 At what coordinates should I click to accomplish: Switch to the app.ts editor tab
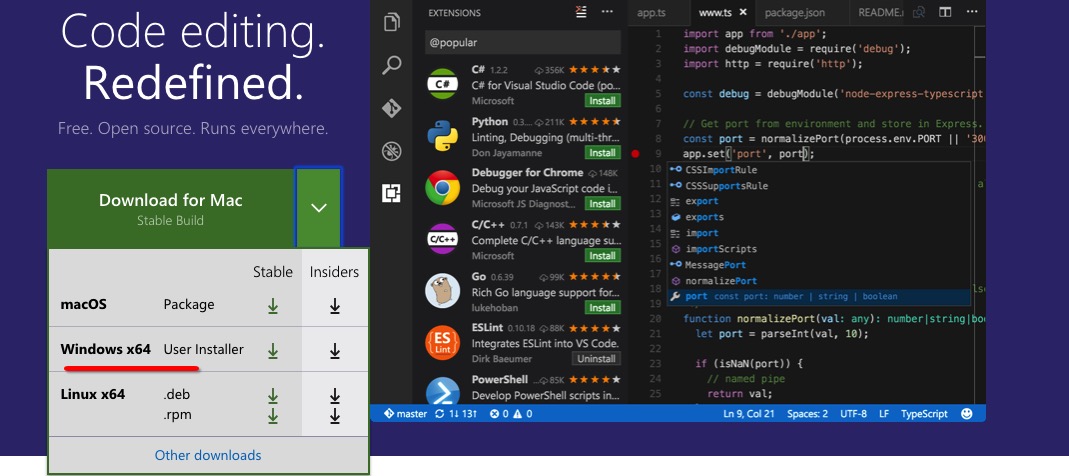[x=650, y=13]
